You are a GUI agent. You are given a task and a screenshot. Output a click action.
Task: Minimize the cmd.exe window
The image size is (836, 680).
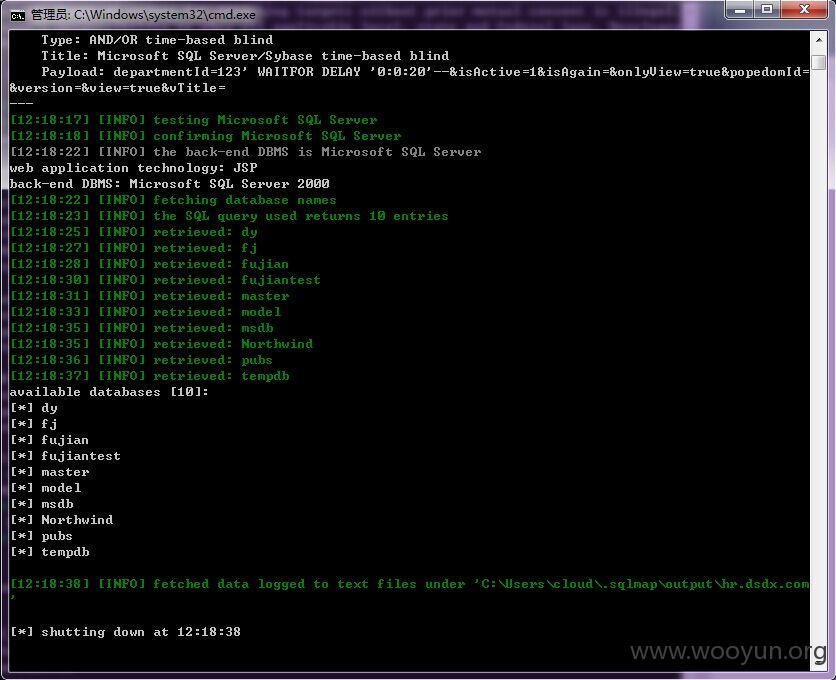739,10
